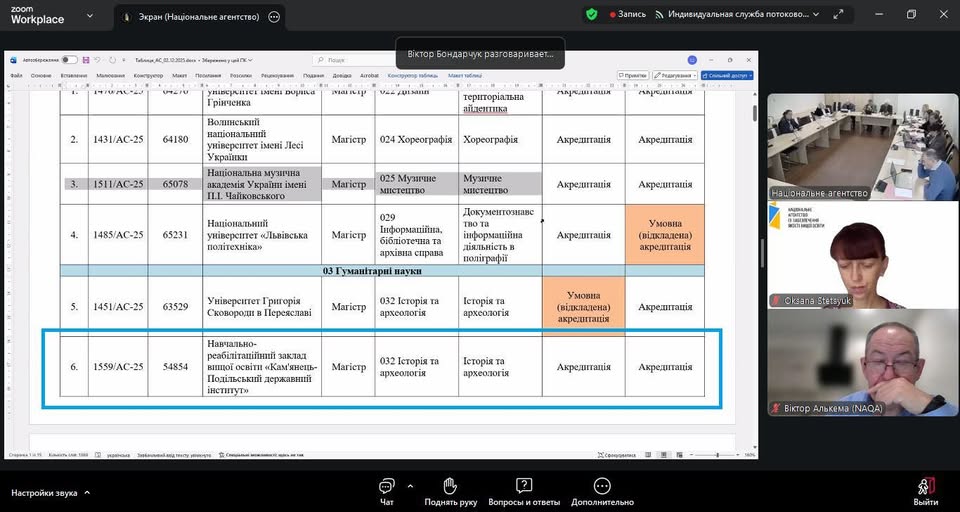Click the green security shield icon

click(592, 14)
